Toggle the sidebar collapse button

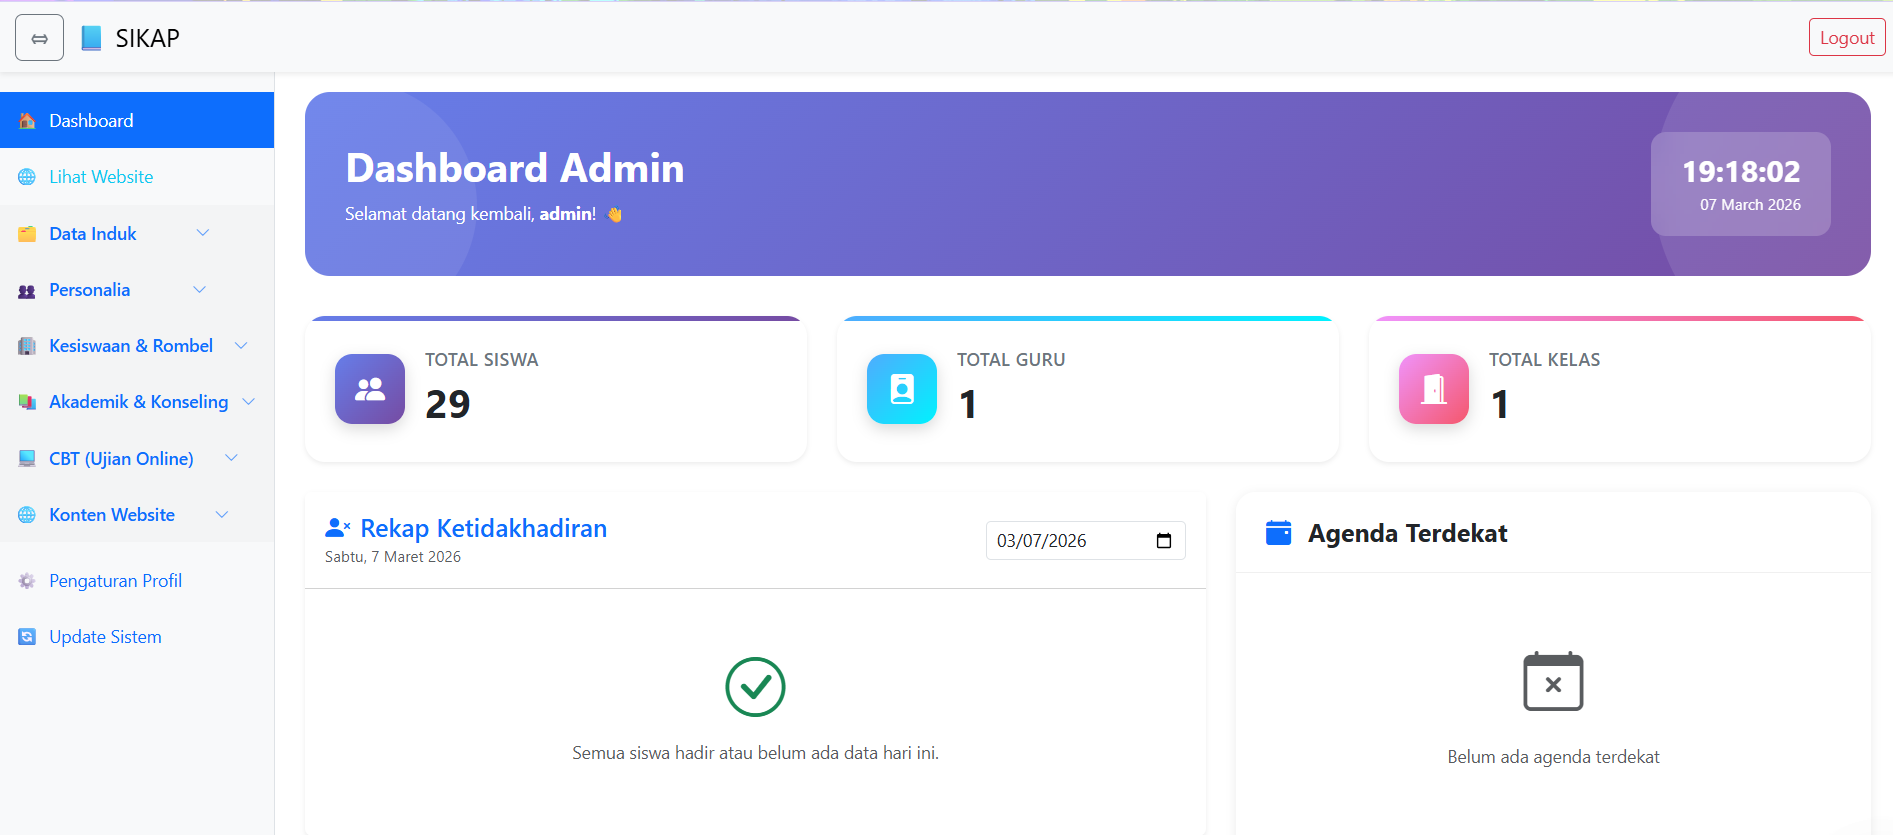[40, 38]
